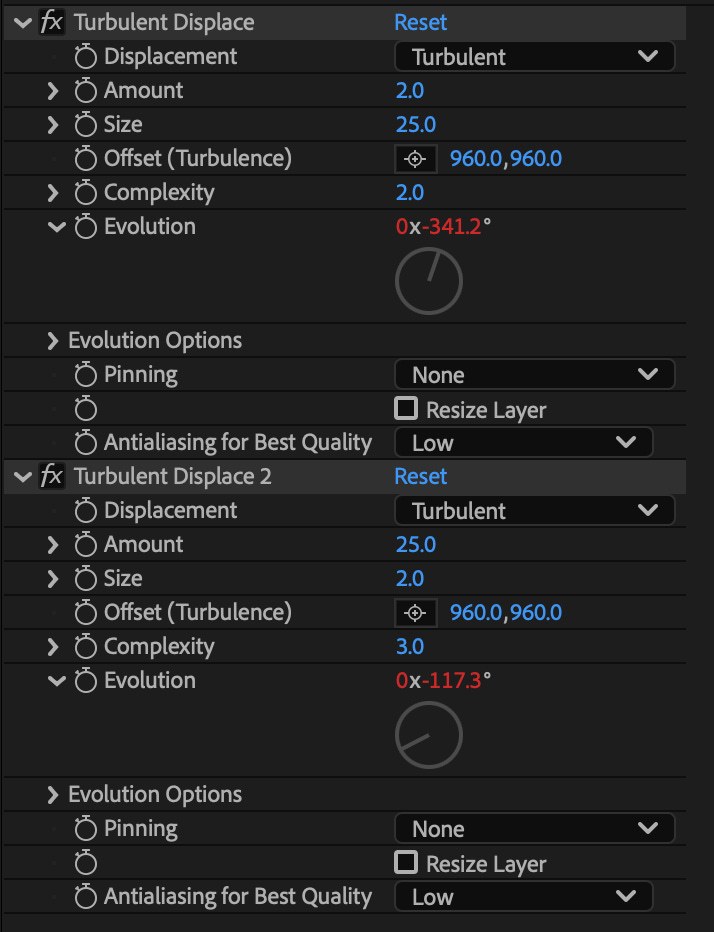Click Offset value 960.0,960.0 in Turbulent Displace 2
This screenshot has height=932, width=714.
(506, 613)
